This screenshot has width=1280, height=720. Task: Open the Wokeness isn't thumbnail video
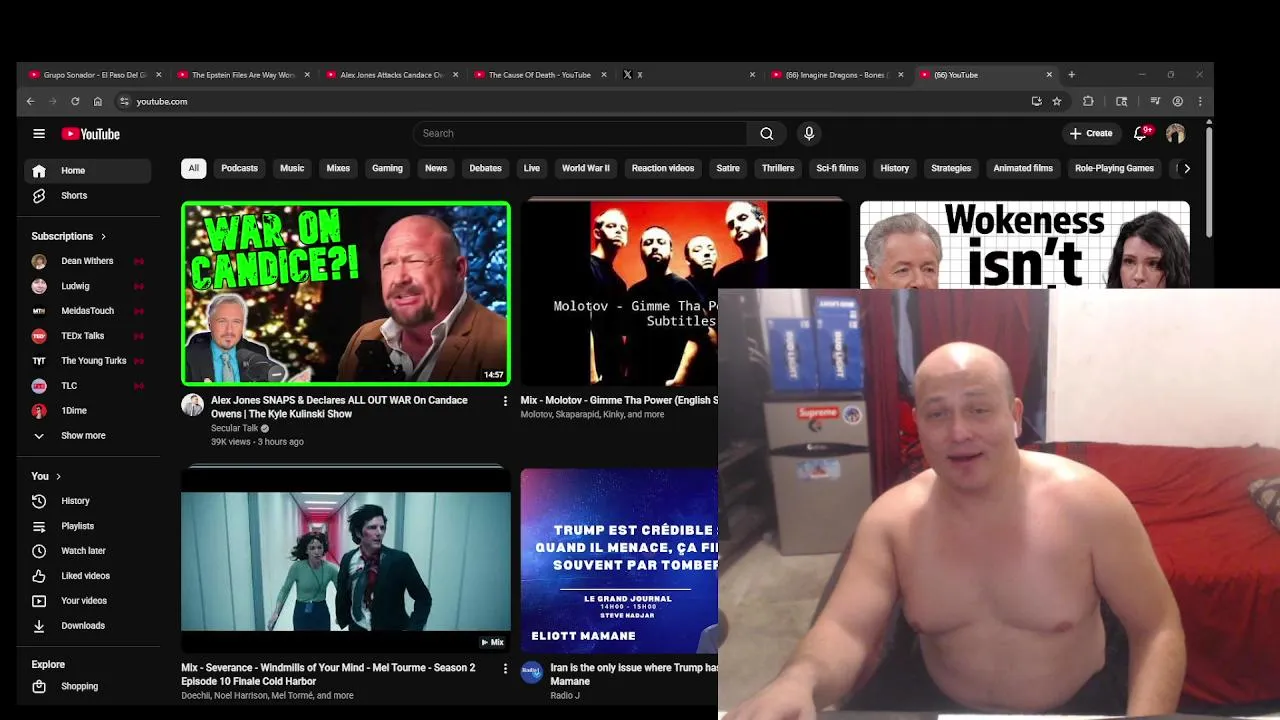1025,245
